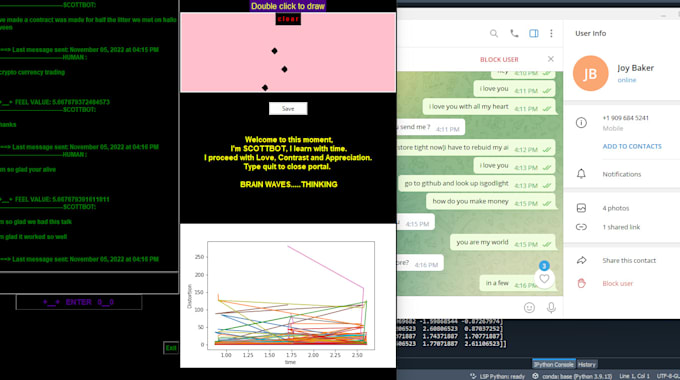Click the Notifications bell icon

point(581,174)
